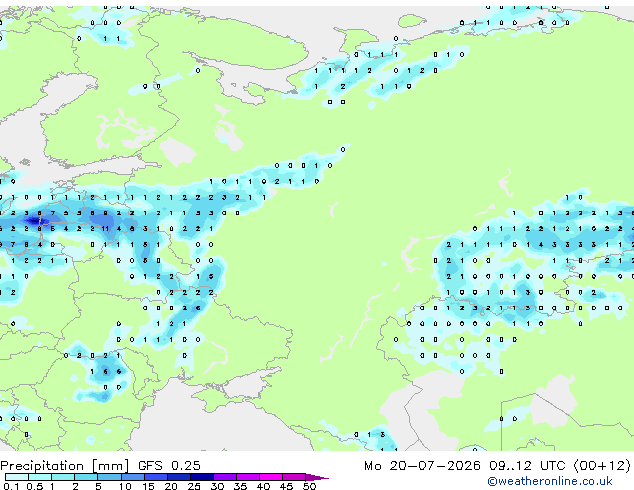Click the legend label '20'
This screenshot has width=634, height=490.
pos(171,486)
